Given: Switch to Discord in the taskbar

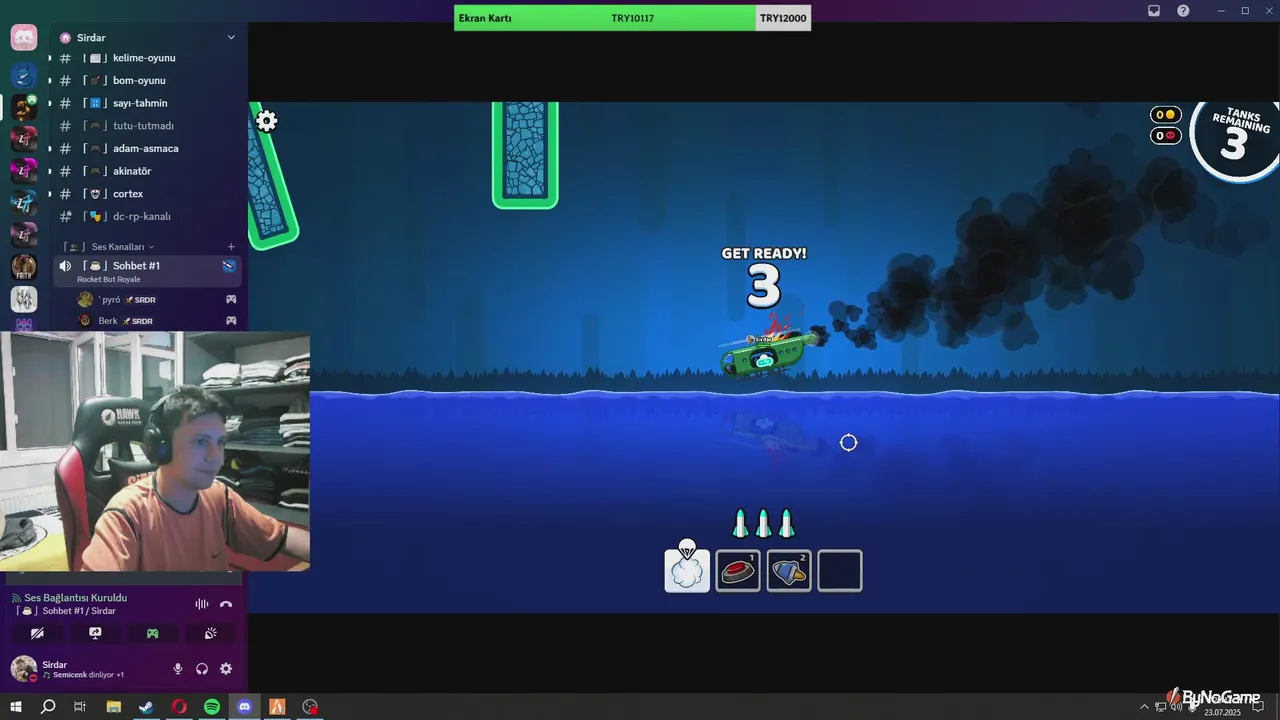Looking at the screenshot, I should point(245,707).
